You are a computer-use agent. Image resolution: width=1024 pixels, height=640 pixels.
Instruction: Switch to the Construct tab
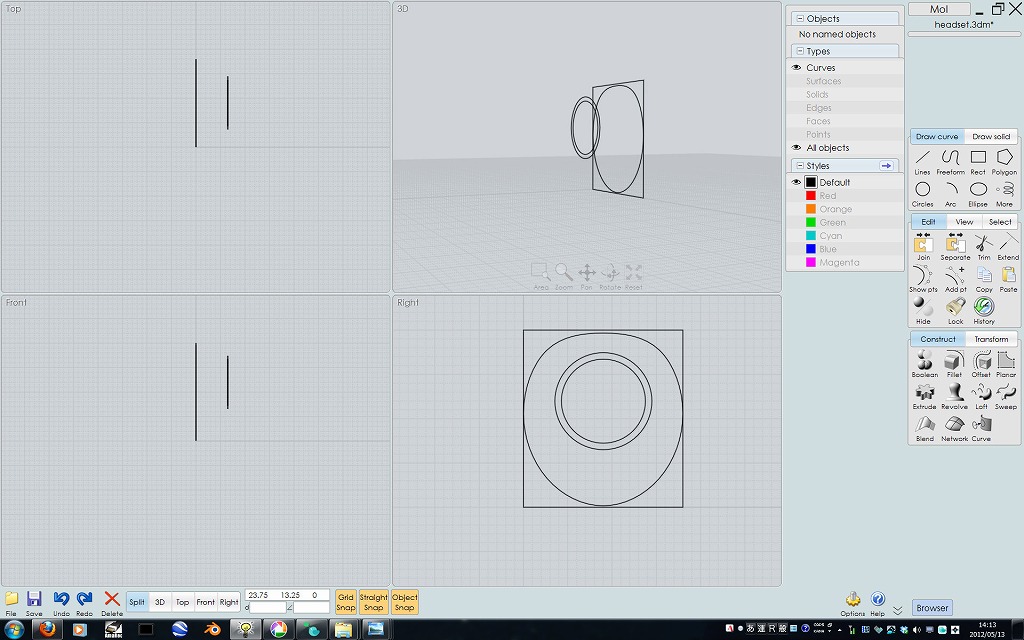[938, 339]
